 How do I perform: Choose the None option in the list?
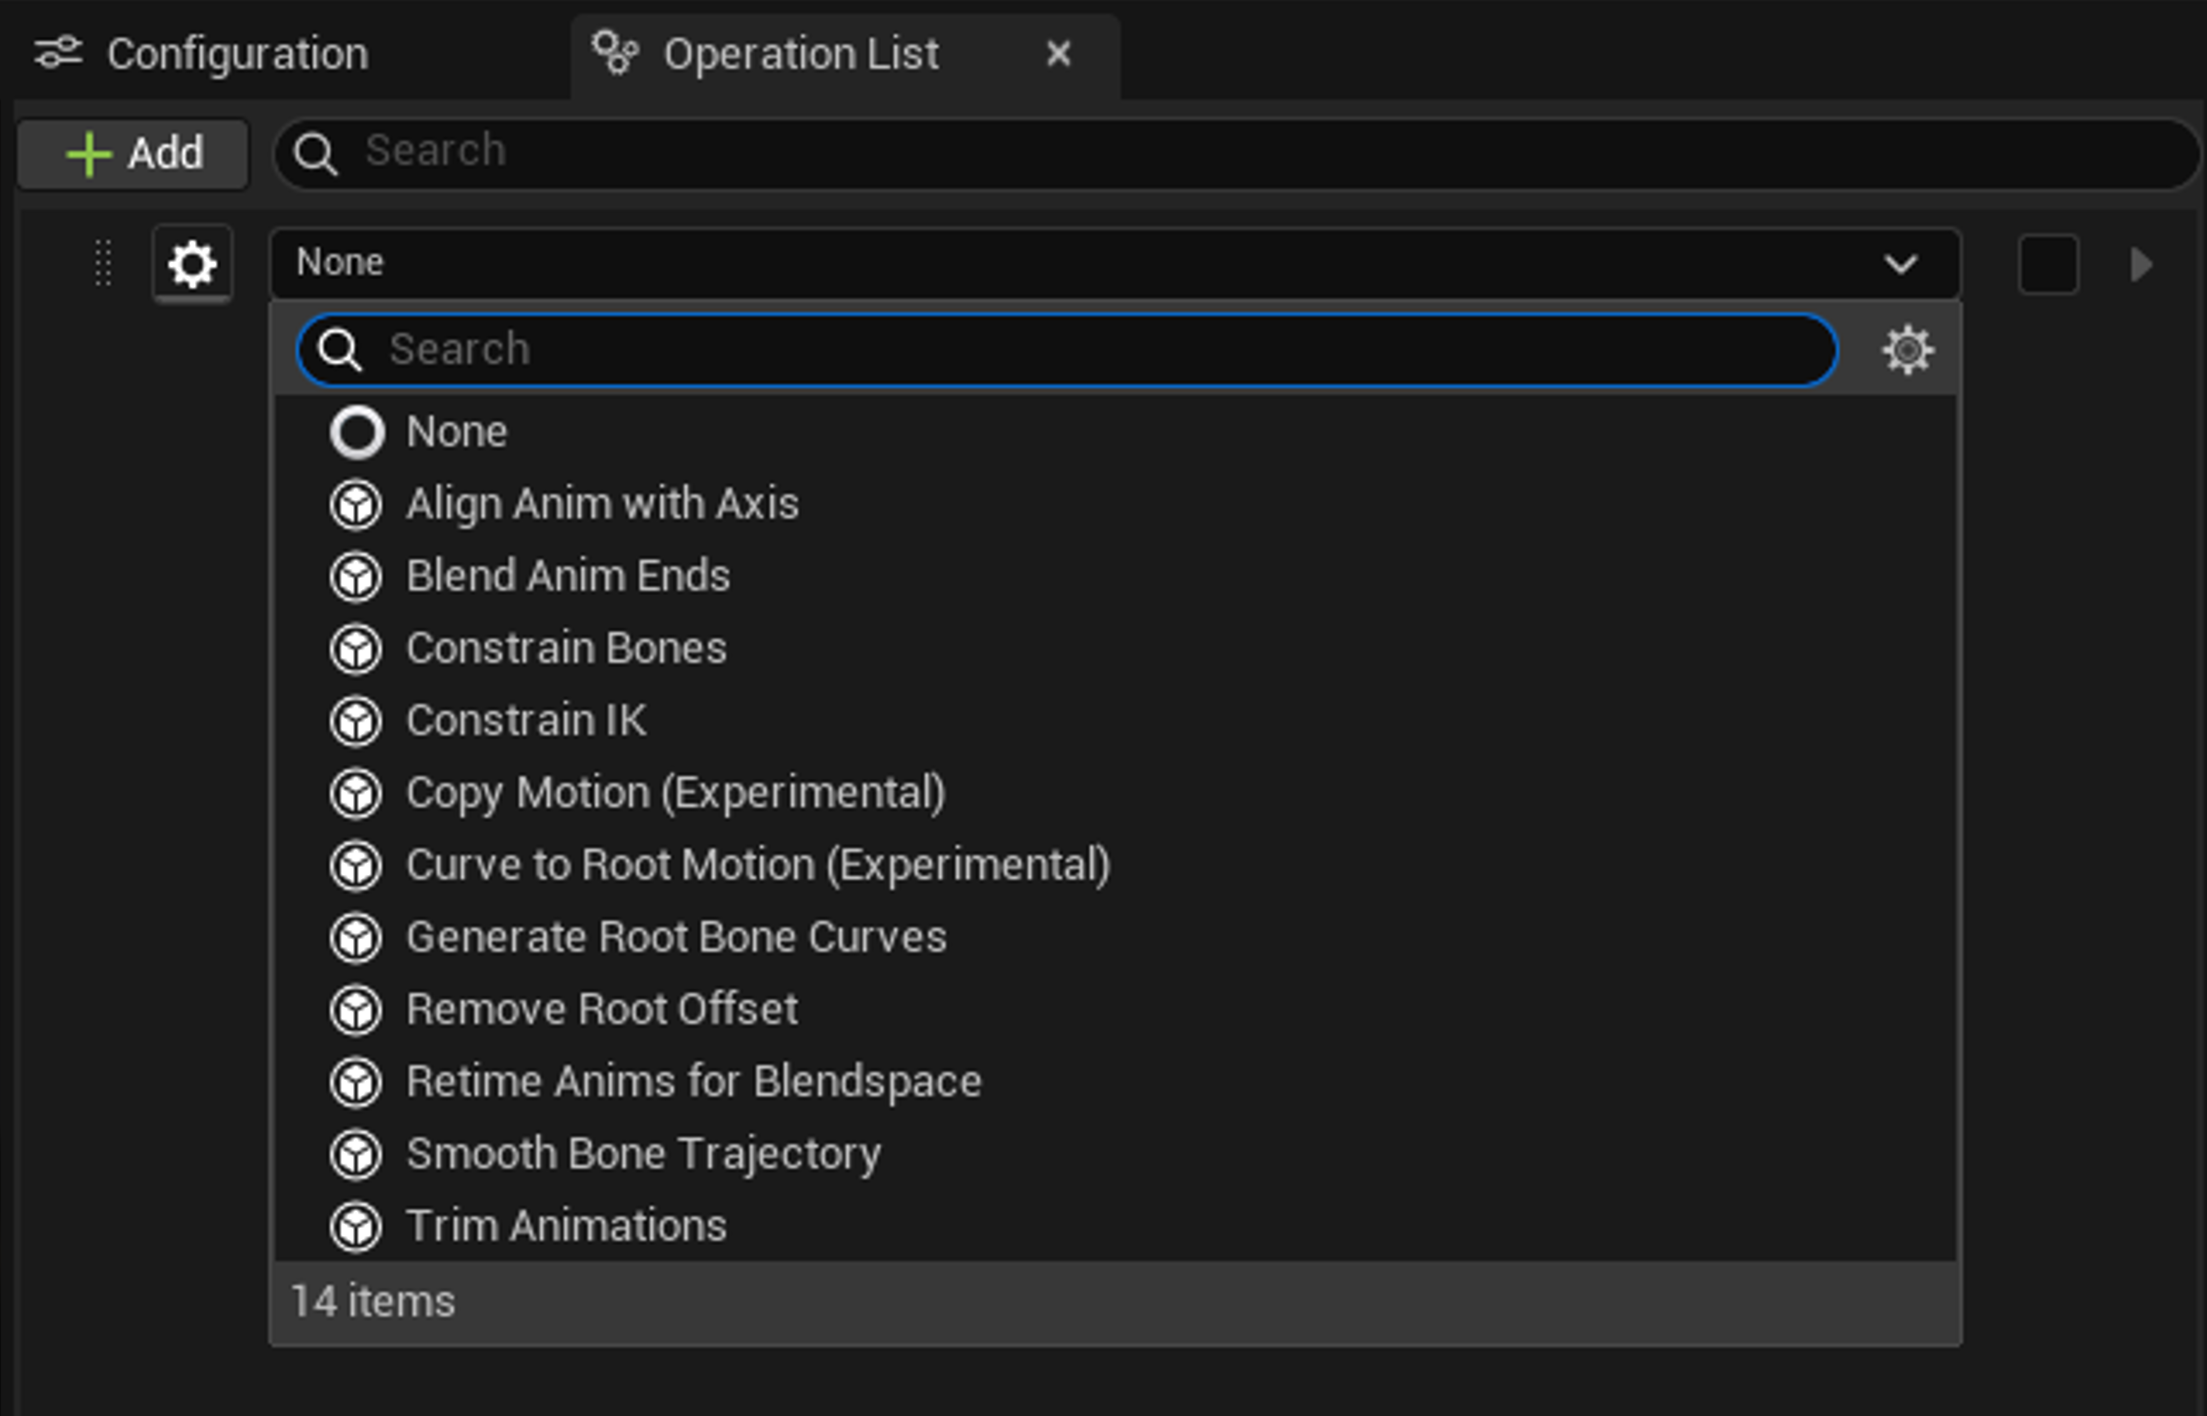pos(1115,432)
